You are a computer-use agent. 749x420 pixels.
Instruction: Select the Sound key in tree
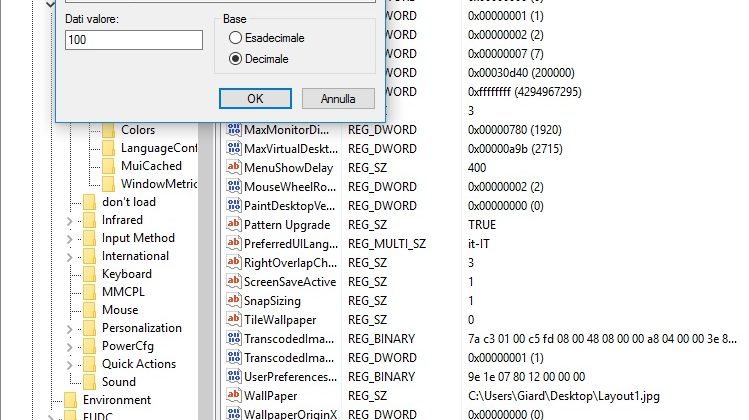point(119,382)
